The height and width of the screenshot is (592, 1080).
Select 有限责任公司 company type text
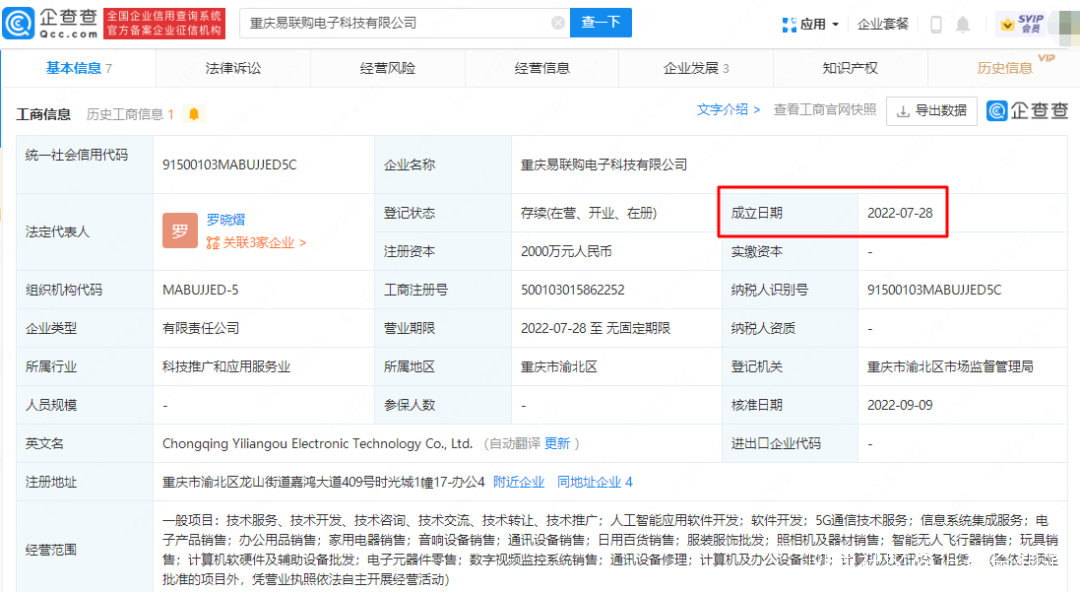click(200, 328)
